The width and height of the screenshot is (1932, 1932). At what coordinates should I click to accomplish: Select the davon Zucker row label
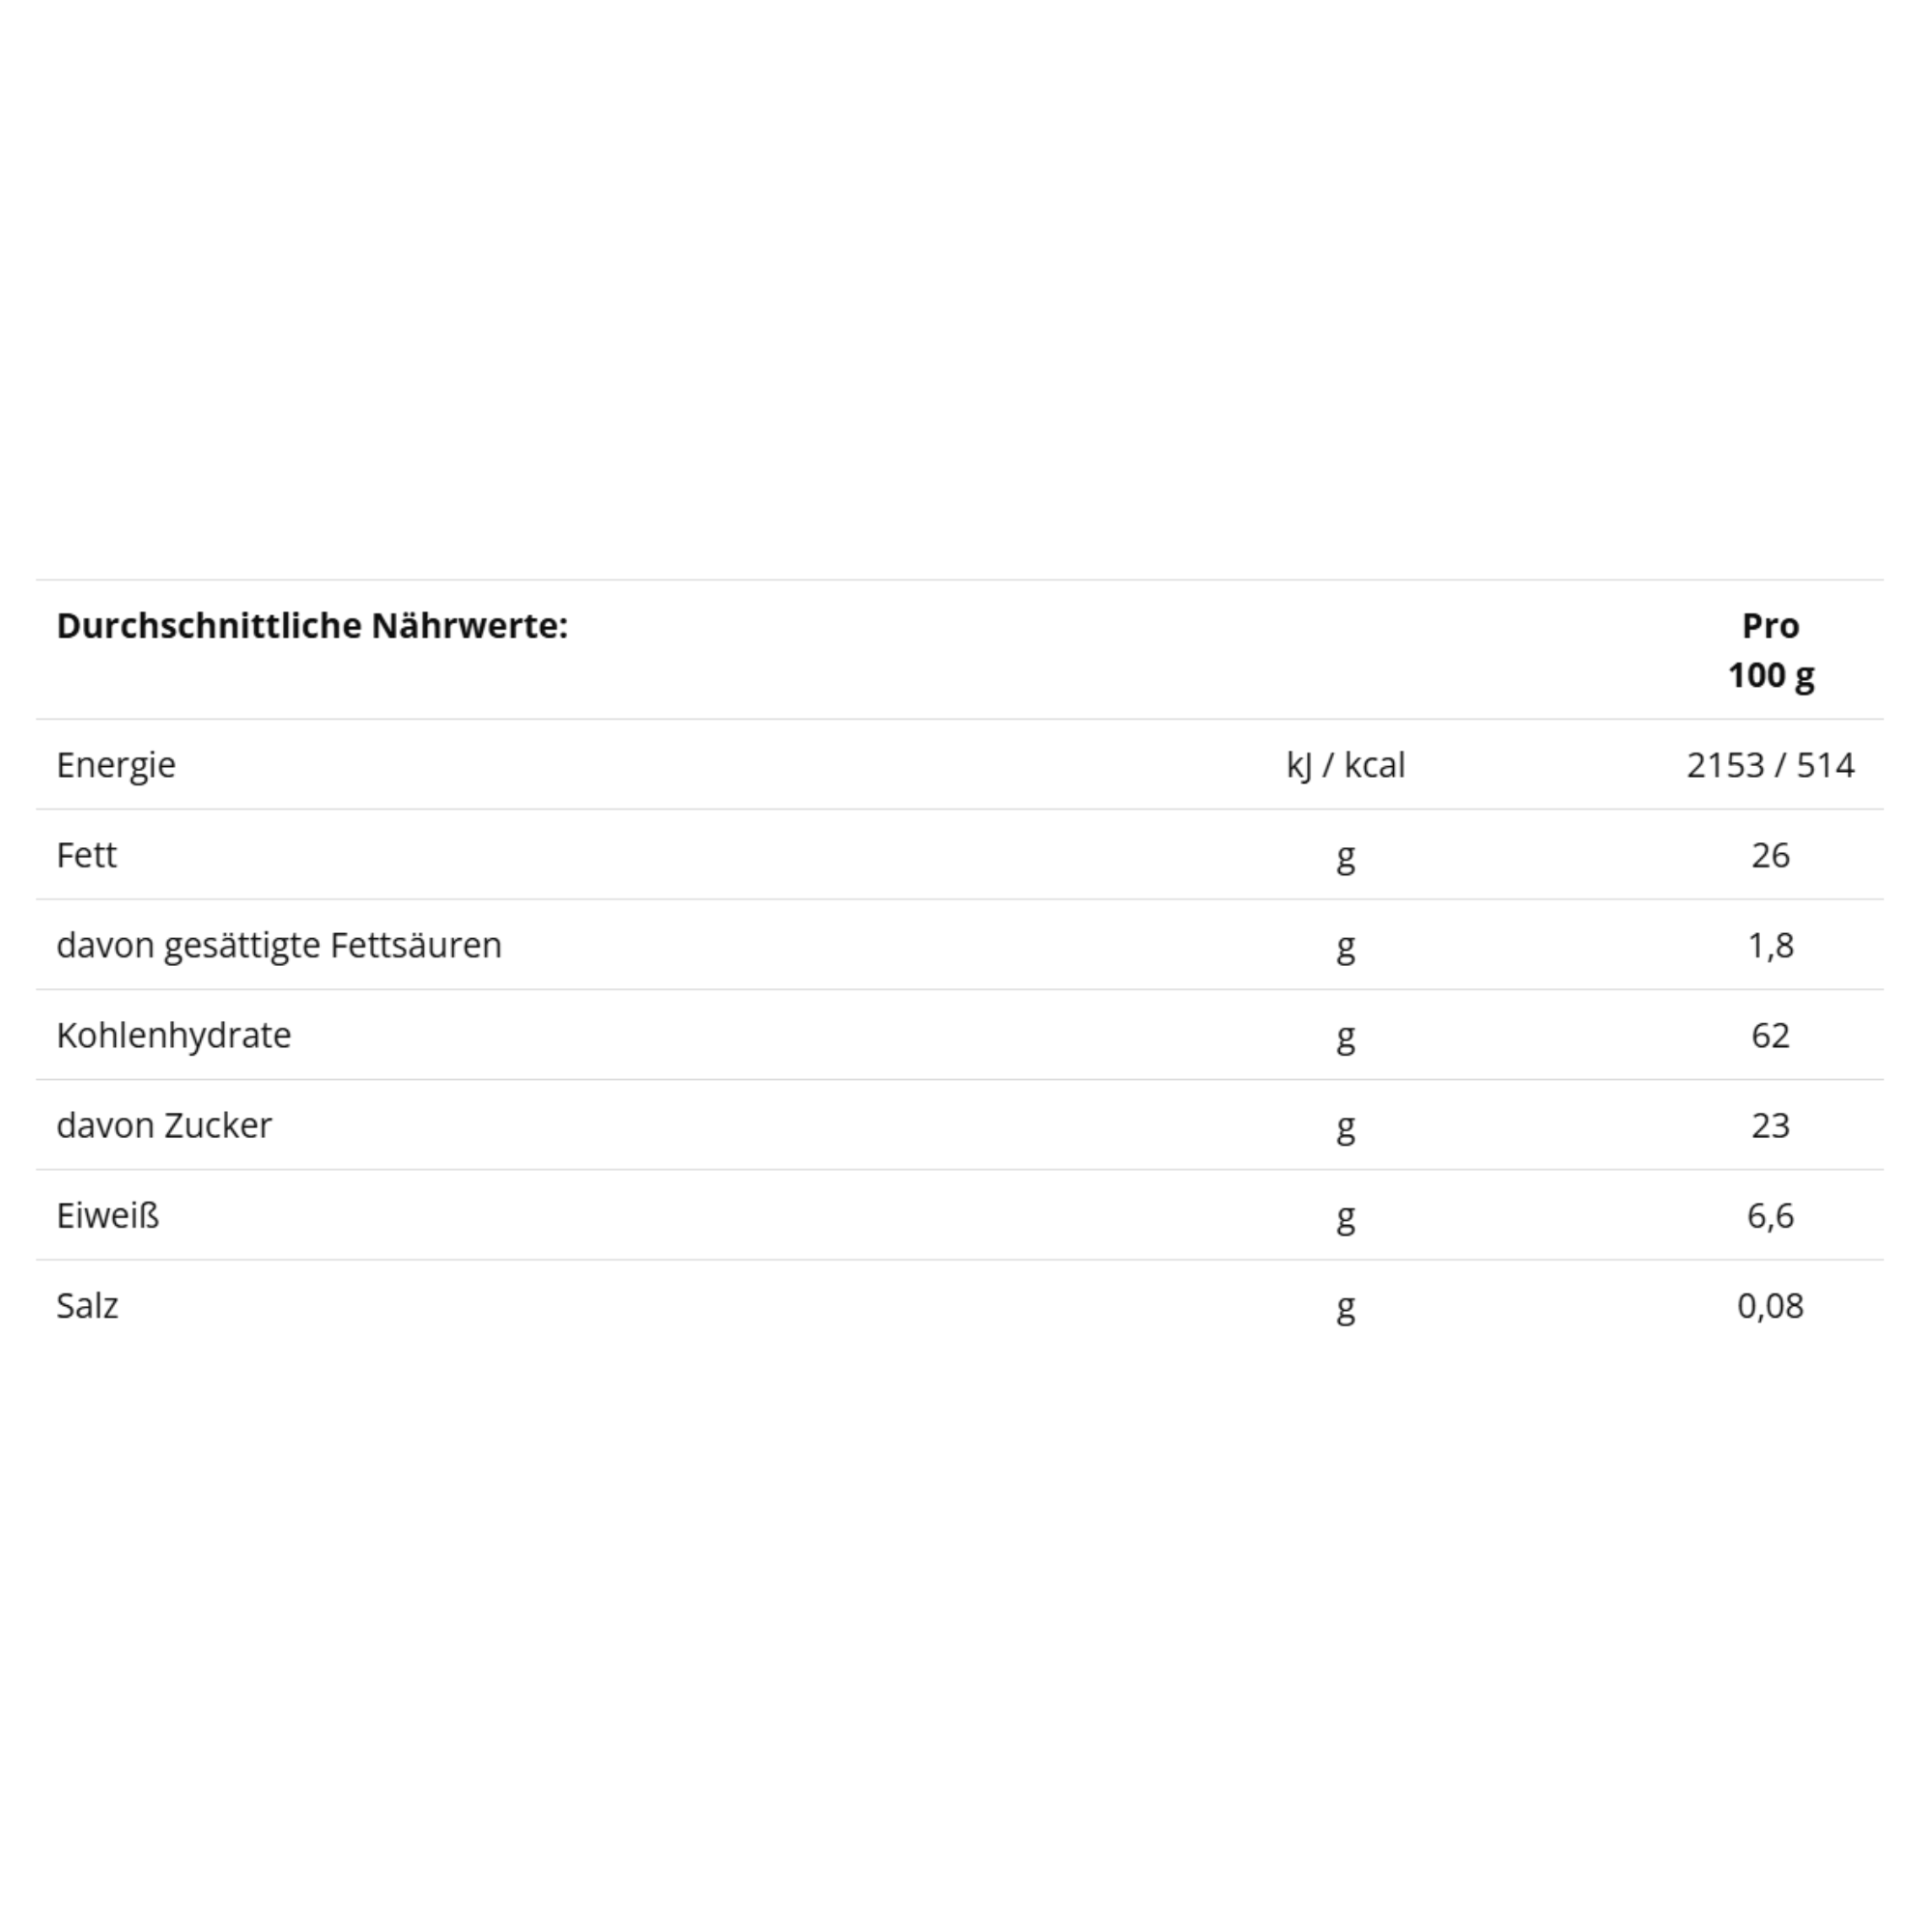164,1126
